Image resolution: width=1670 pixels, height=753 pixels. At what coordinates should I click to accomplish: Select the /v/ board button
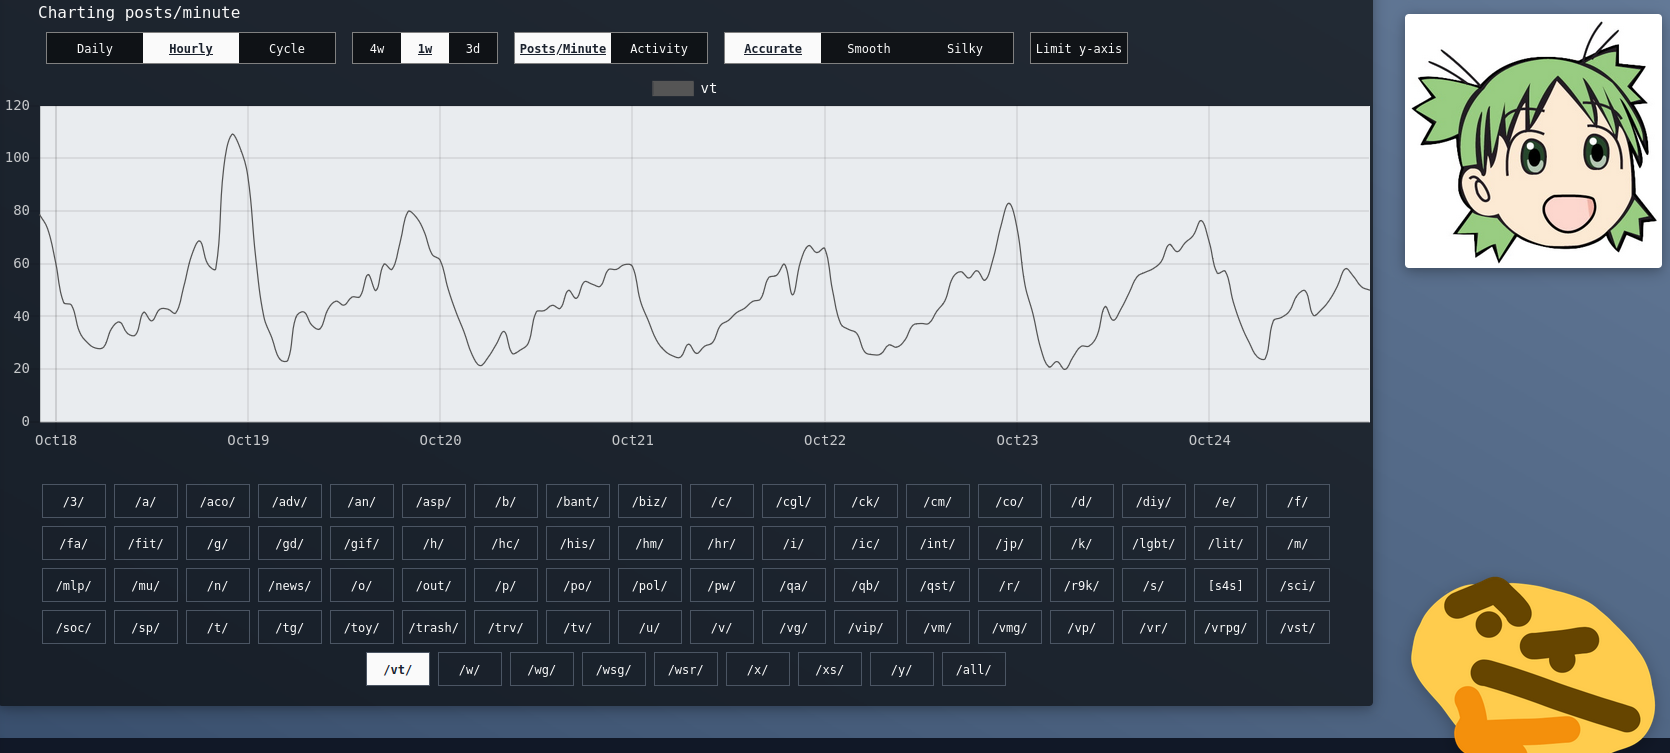pos(722,627)
